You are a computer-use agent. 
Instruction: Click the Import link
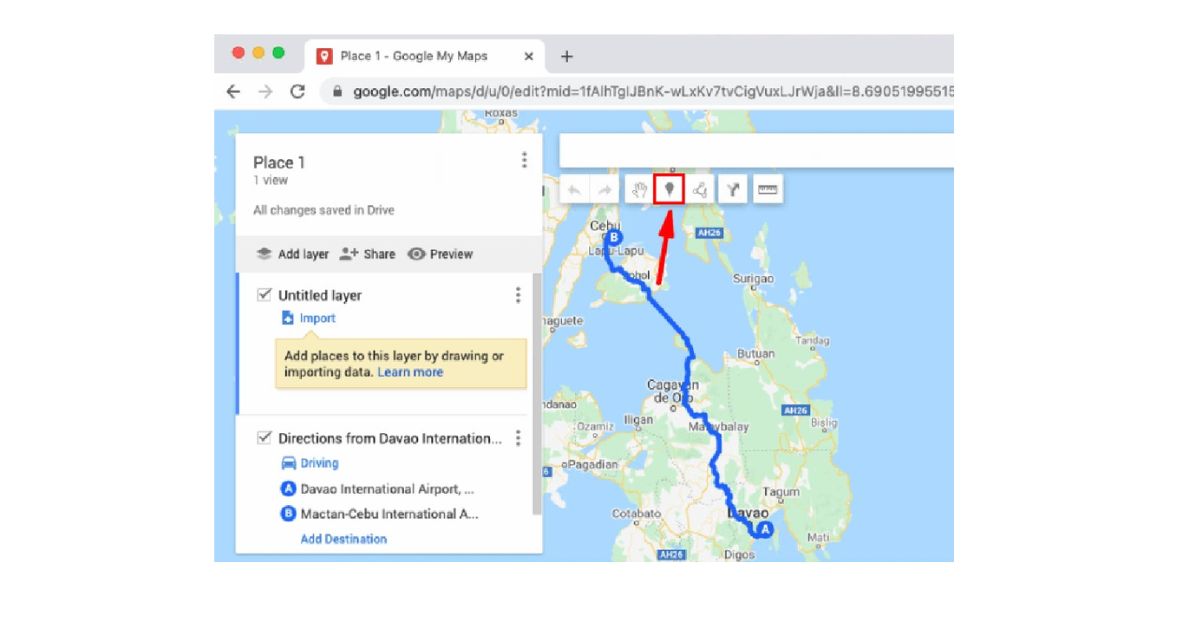point(318,318)
